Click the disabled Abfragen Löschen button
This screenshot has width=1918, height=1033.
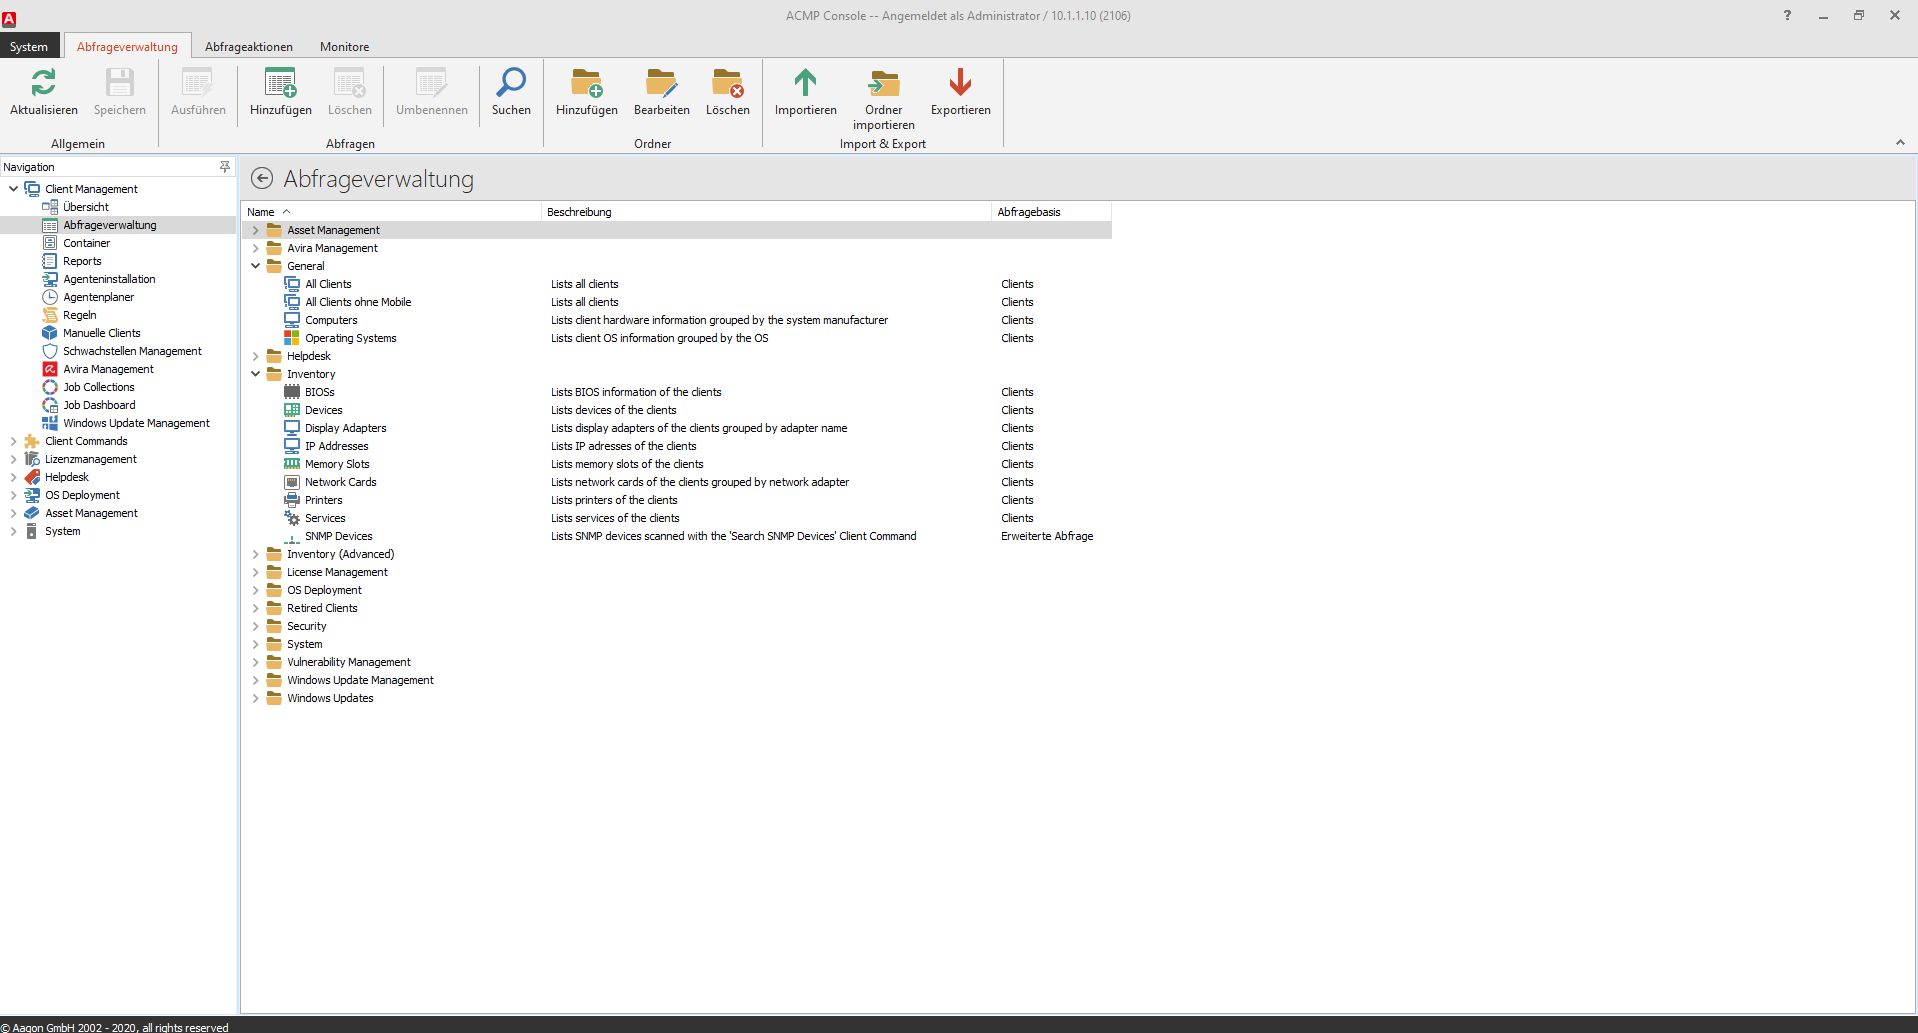pos(350,92)
